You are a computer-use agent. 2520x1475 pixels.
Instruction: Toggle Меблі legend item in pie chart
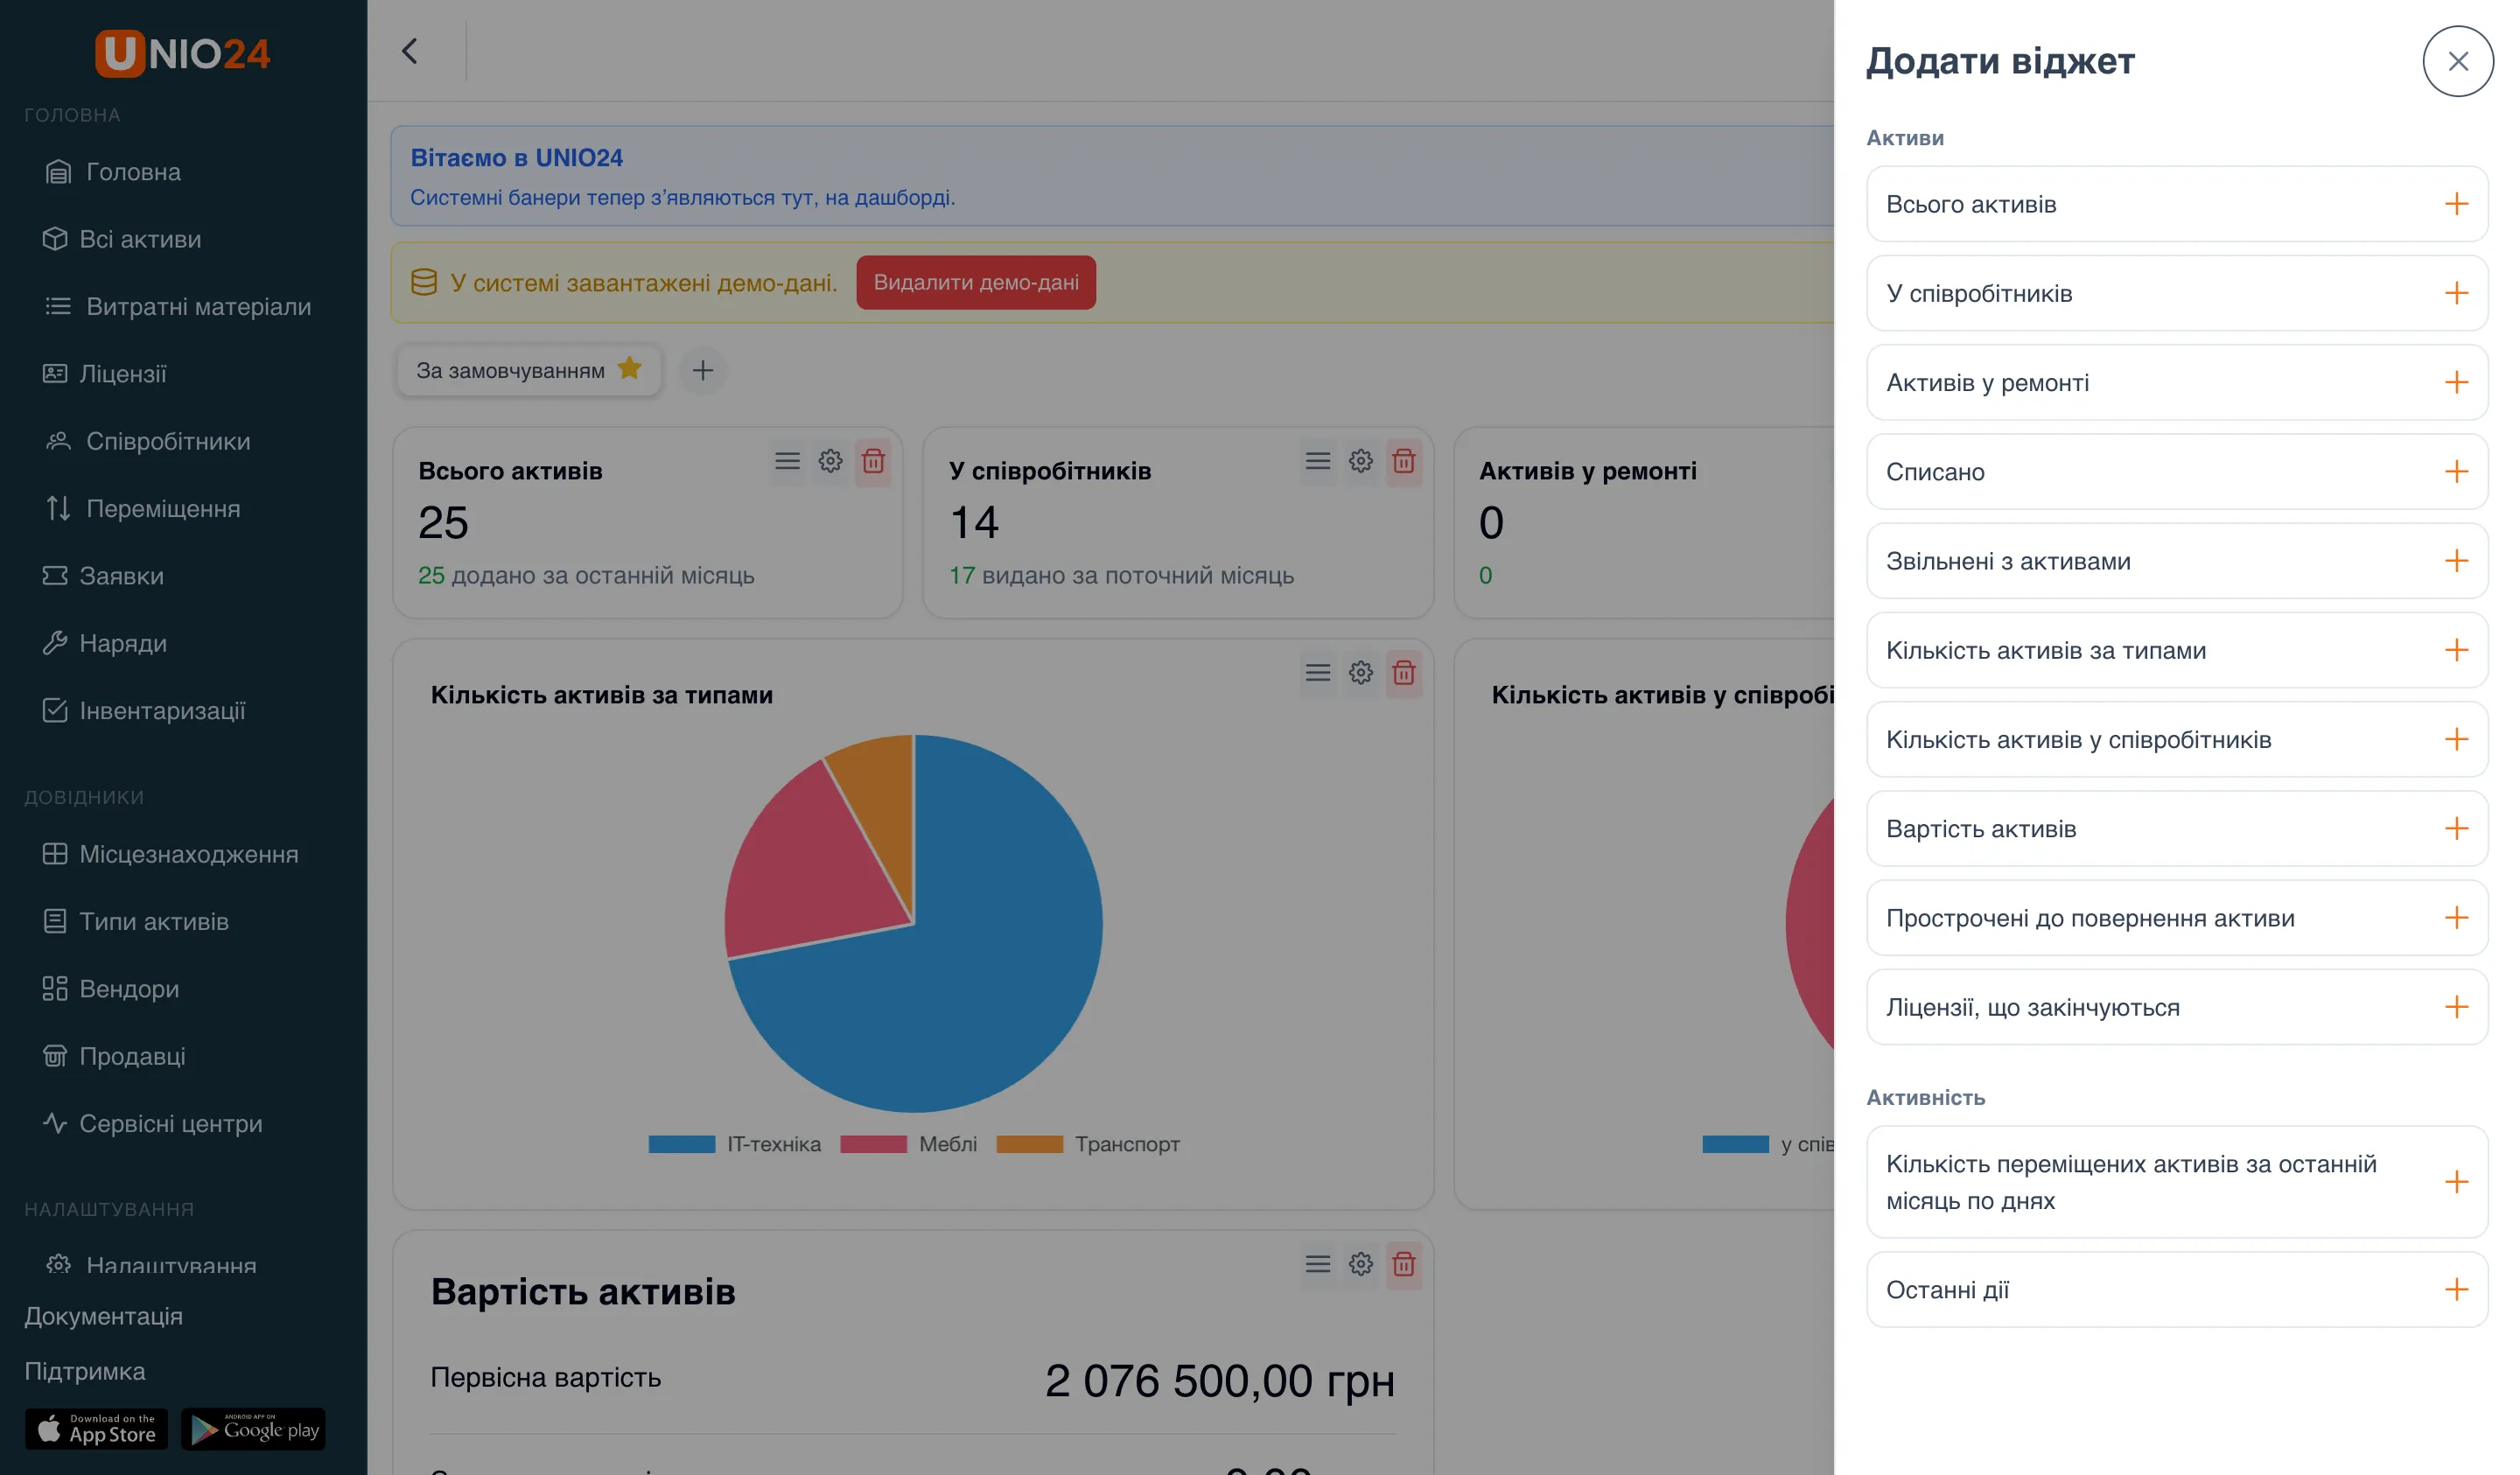909,1144
